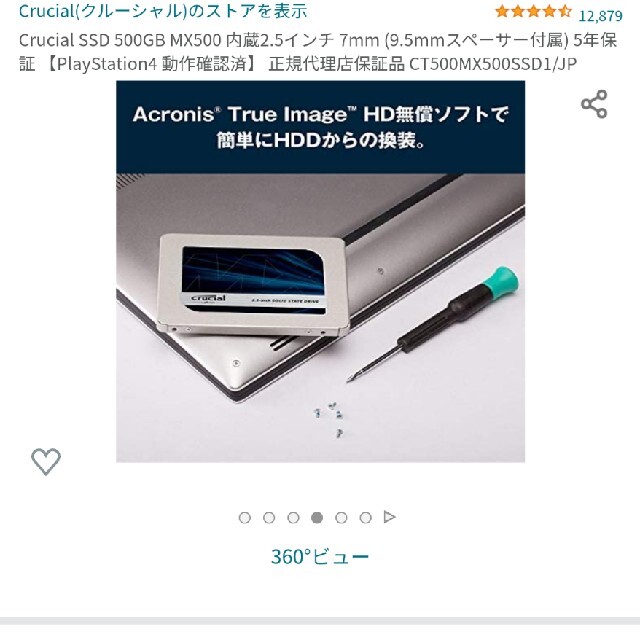Tap the screws shown below the laptop

click(x=329, y=419)
